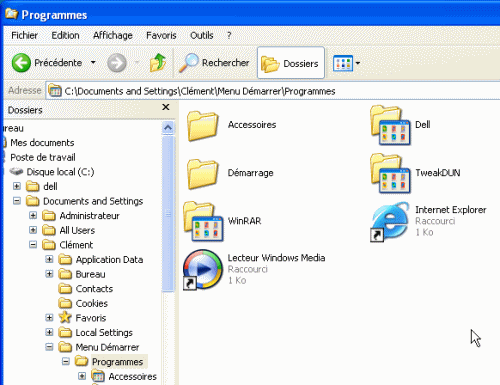Viewport: 500px width, 385px height.
Task: Select Lecteur Windows Media shortcut icon
Action: click(x=203, y=269)
